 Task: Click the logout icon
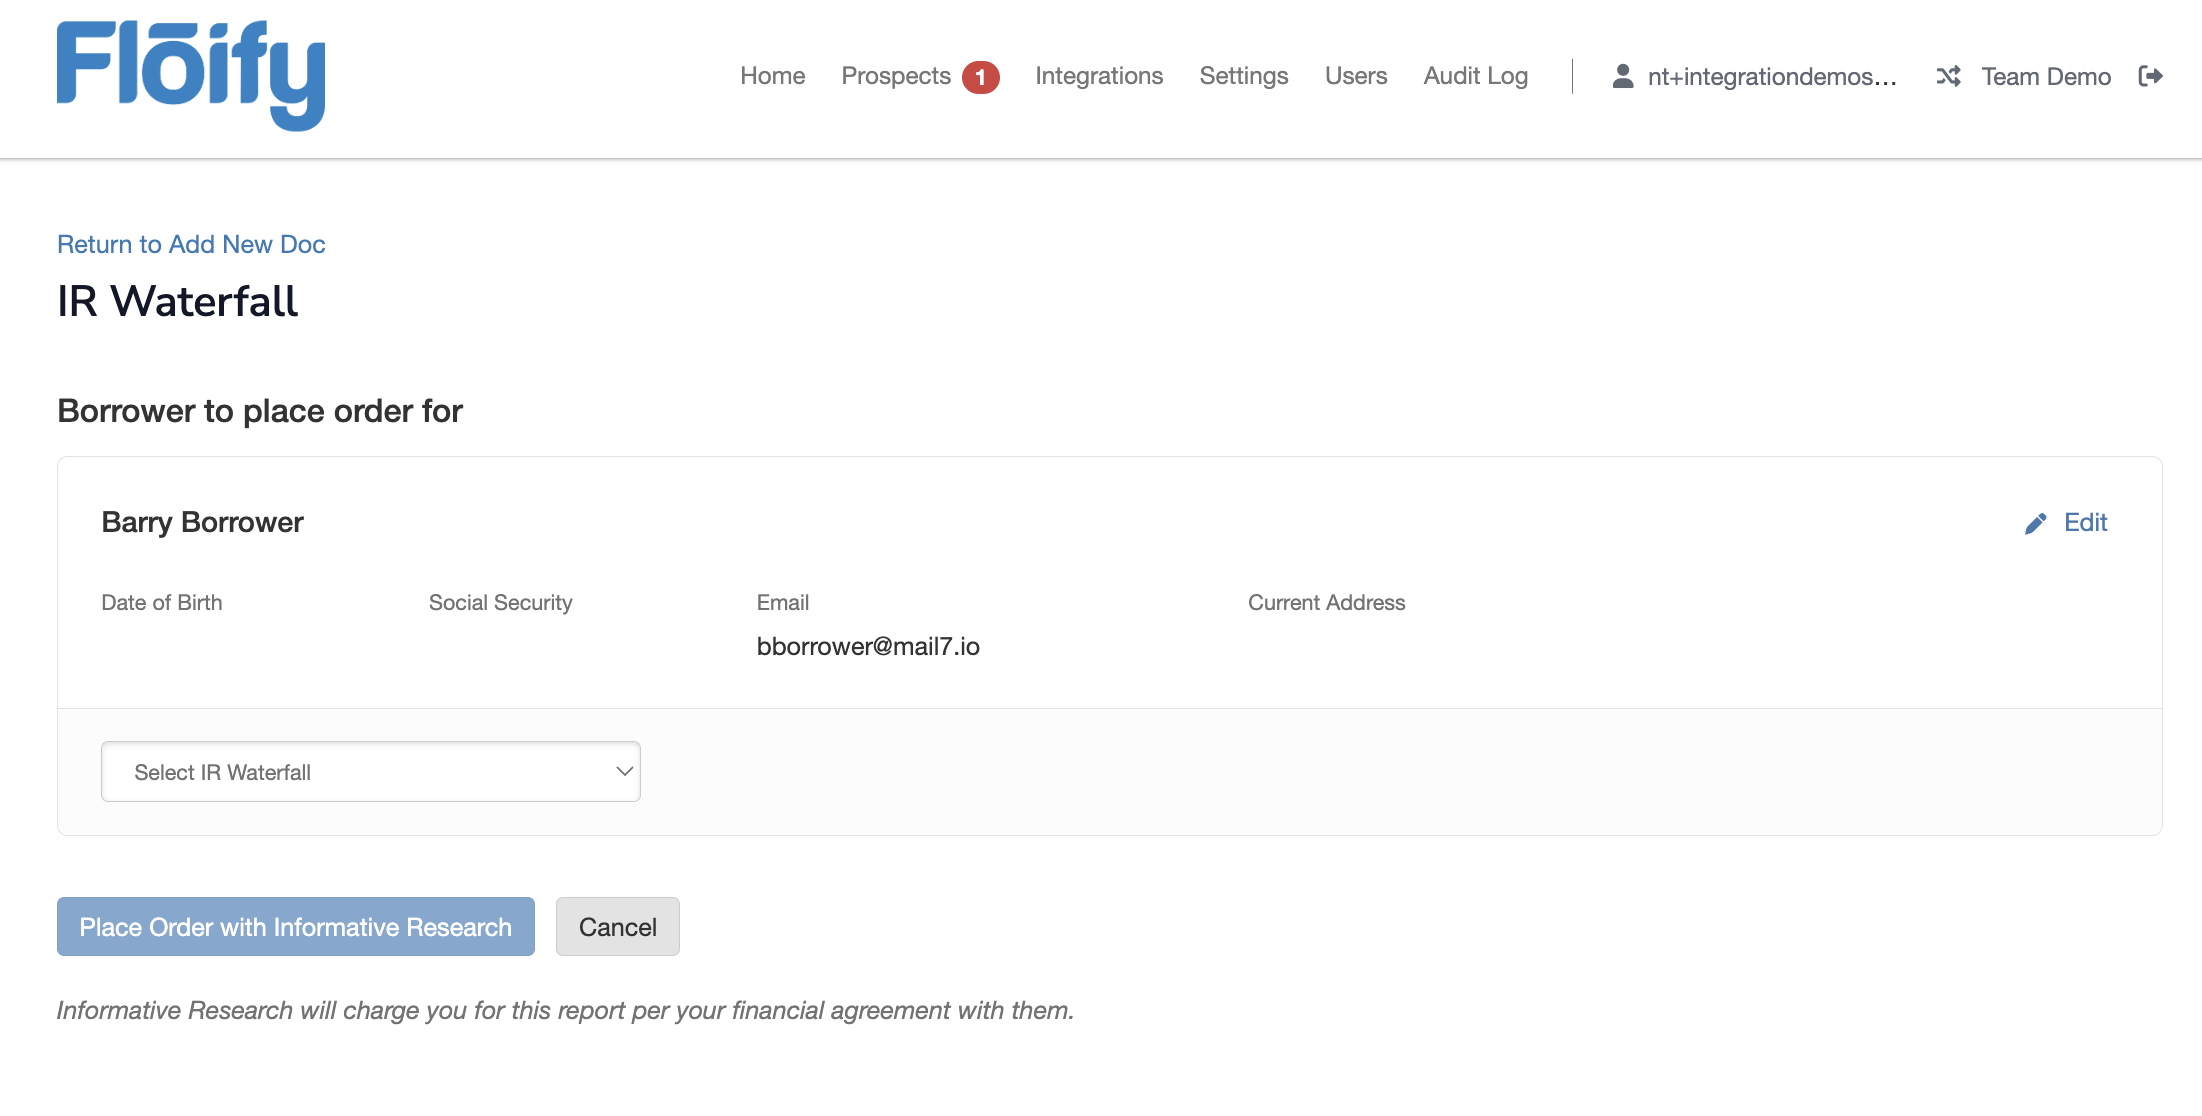[2150, 75]
